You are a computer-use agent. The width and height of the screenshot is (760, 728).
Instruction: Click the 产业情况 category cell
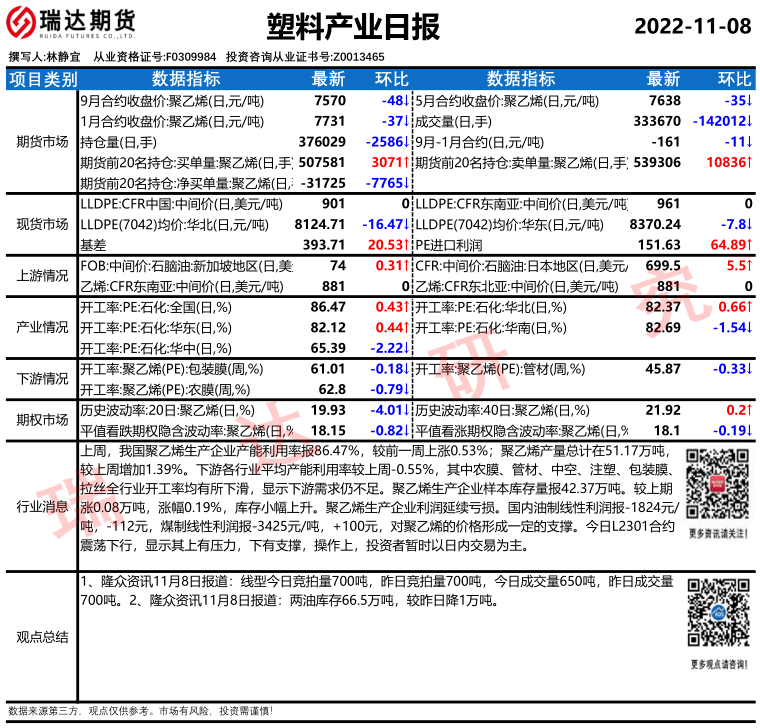(x=42, y=327)
